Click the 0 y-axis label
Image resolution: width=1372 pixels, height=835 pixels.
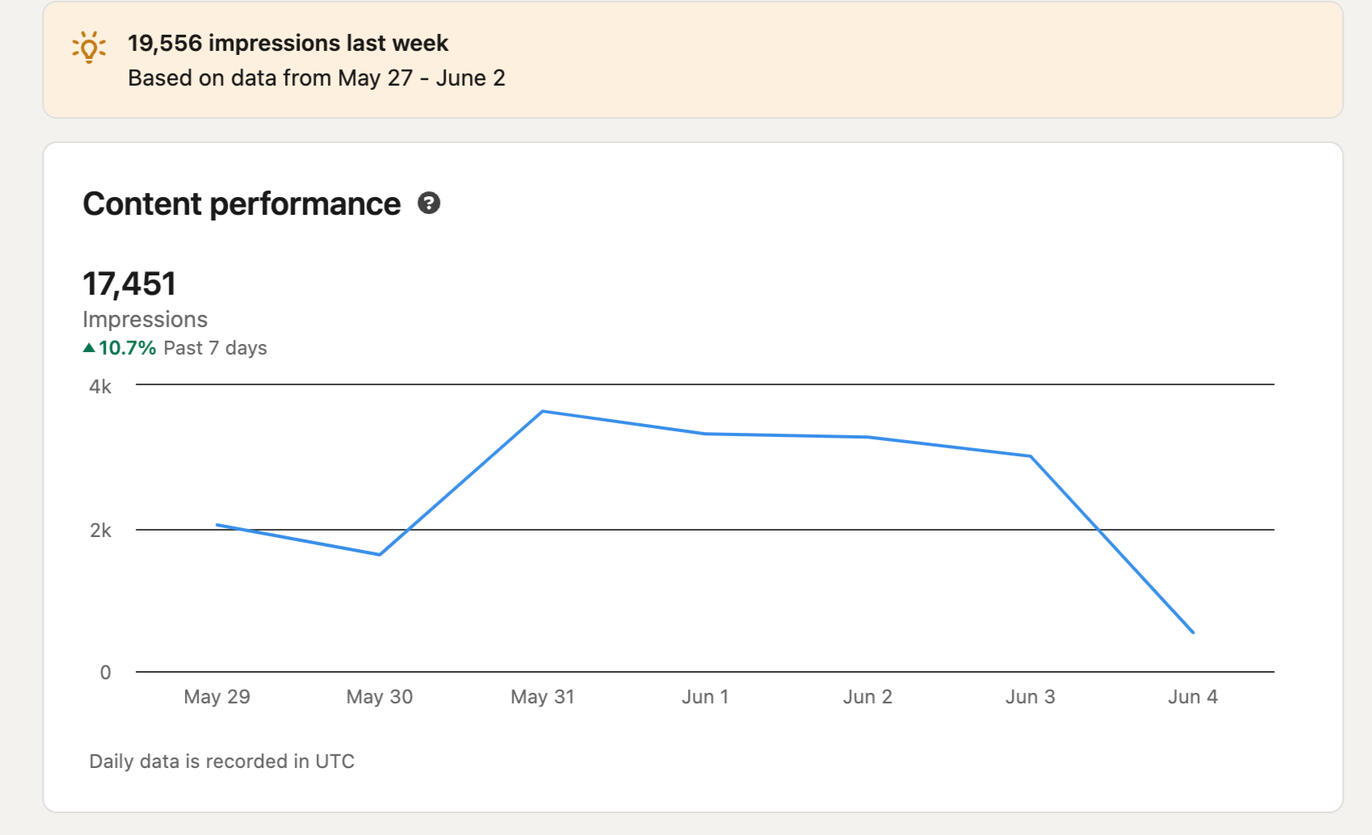coord(105,672)
